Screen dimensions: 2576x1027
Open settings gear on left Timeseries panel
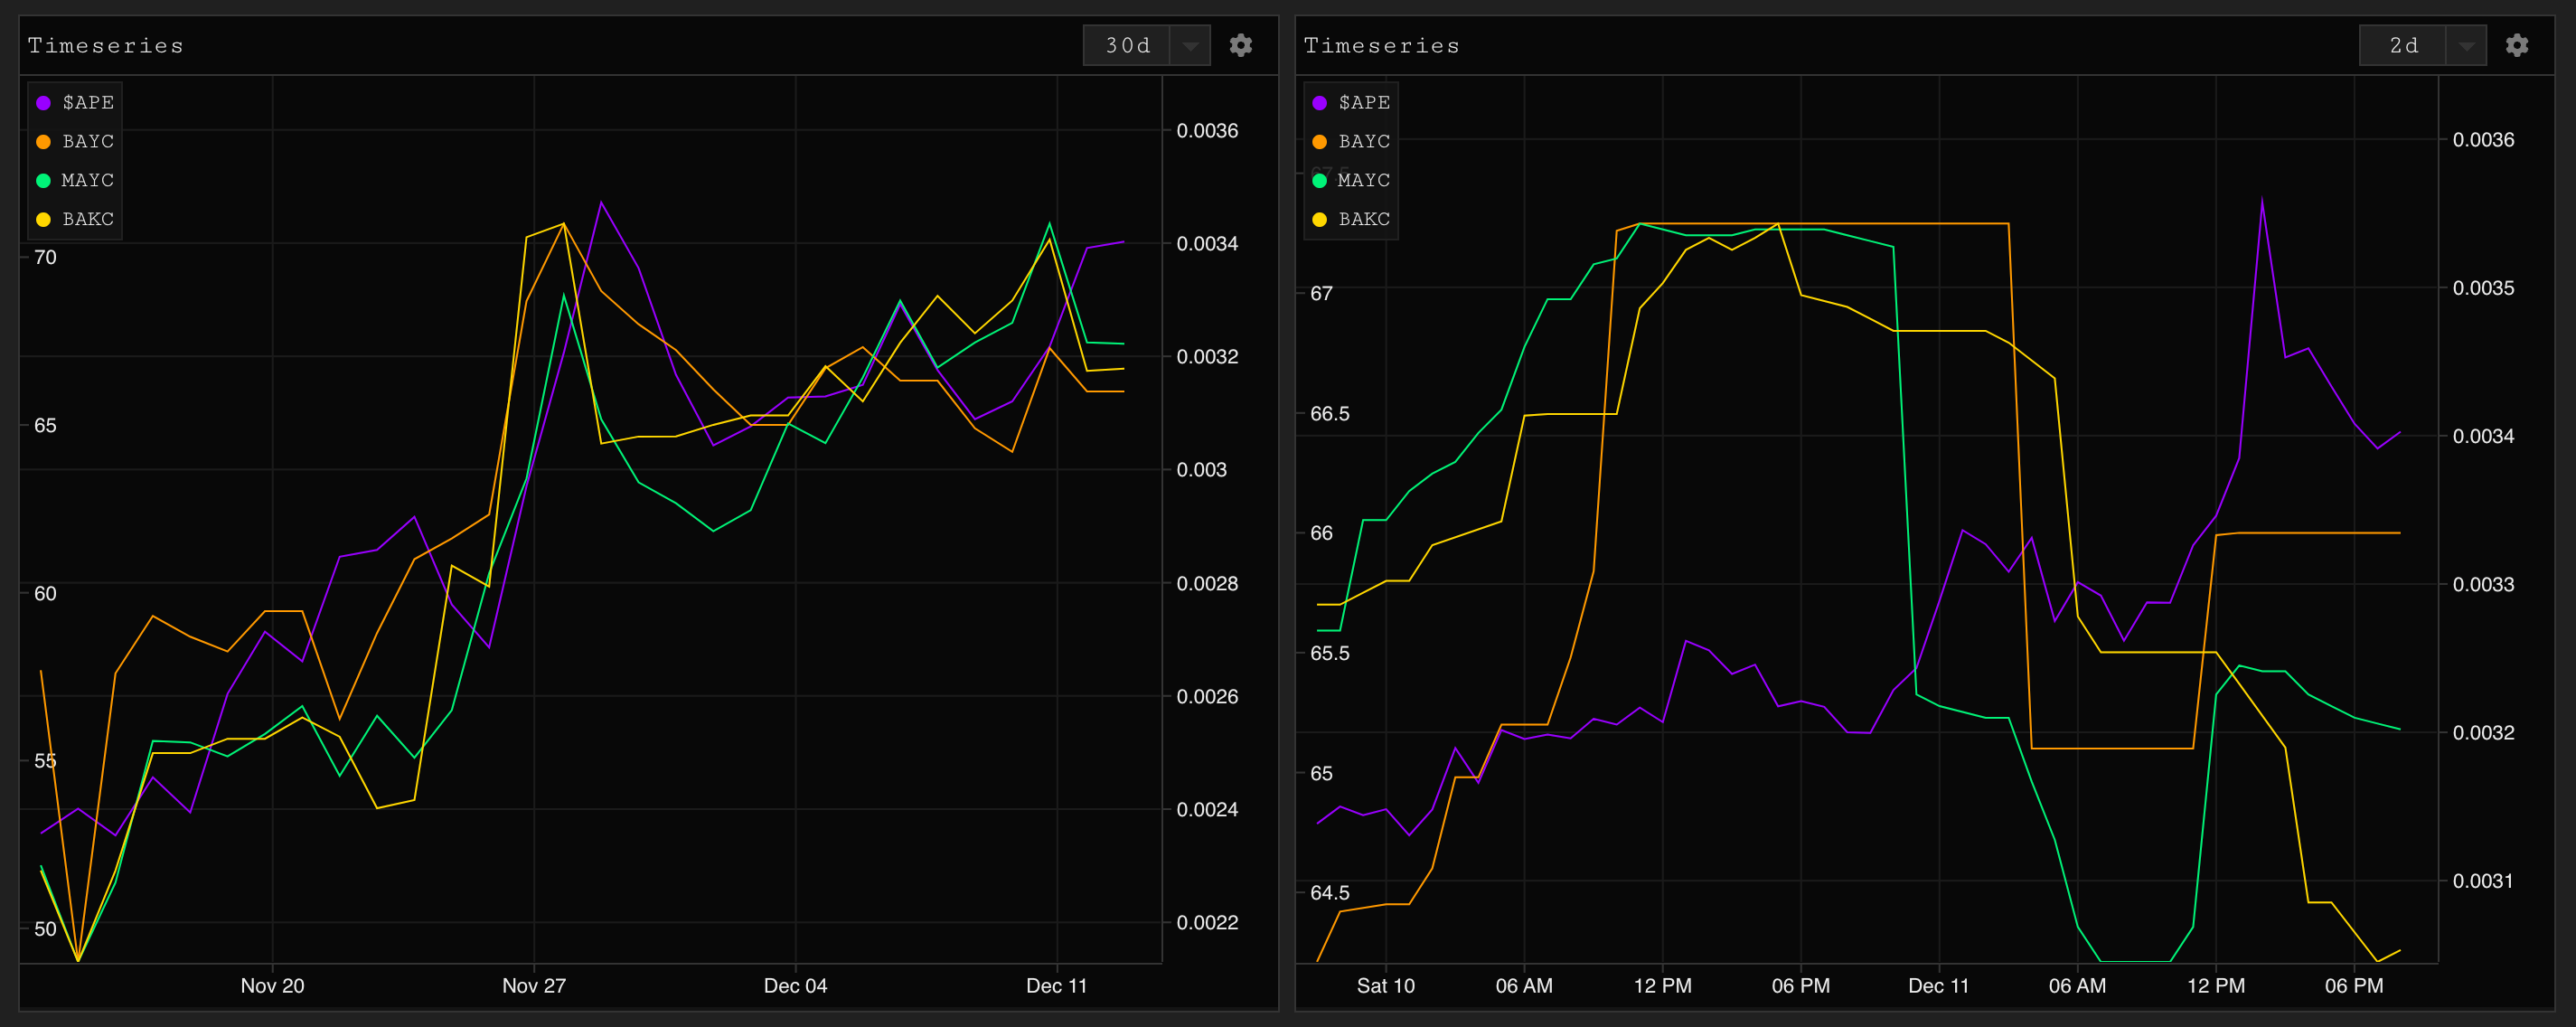[x=1240, y=45]
